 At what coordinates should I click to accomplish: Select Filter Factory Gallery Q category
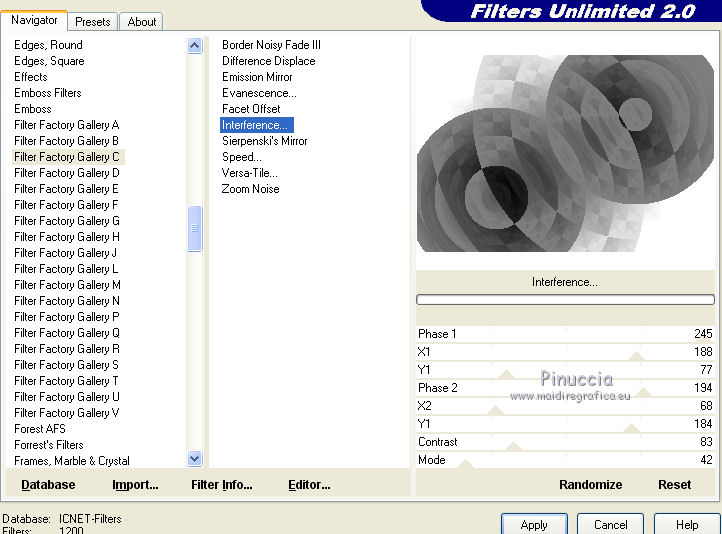(x=67, y=333)
